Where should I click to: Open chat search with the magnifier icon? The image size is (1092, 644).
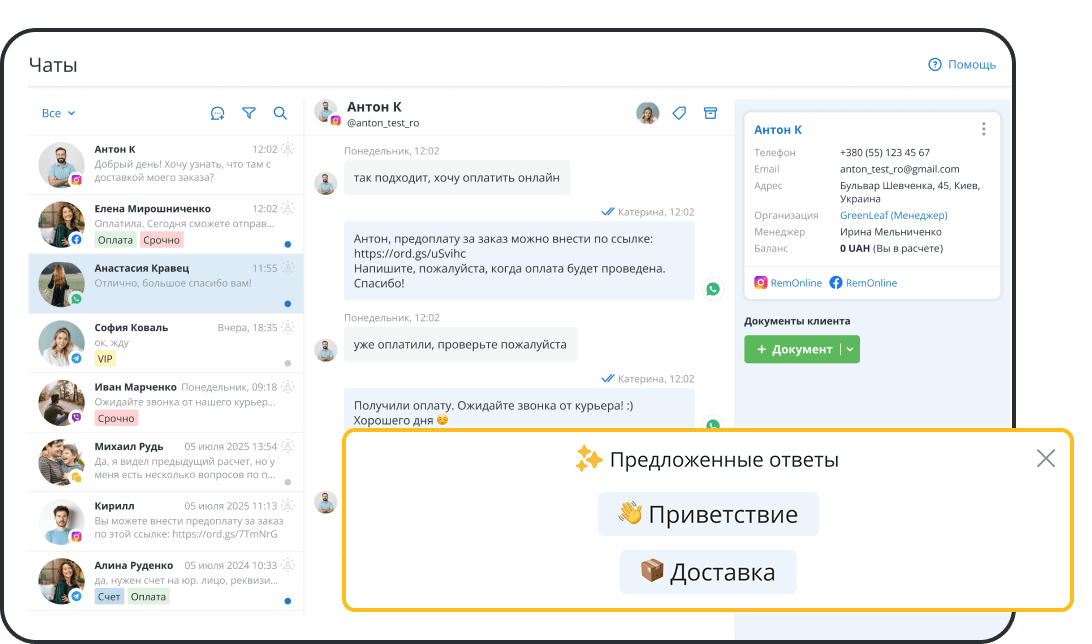(280, 113)
